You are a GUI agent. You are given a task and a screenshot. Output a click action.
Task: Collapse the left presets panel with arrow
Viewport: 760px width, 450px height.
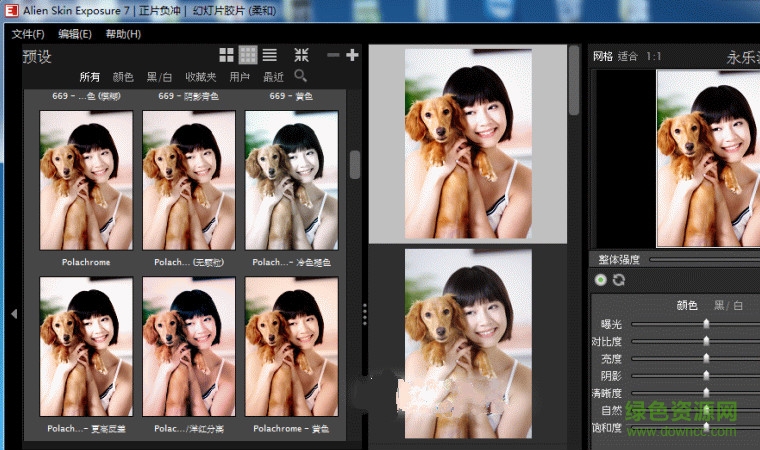[14, 313]
